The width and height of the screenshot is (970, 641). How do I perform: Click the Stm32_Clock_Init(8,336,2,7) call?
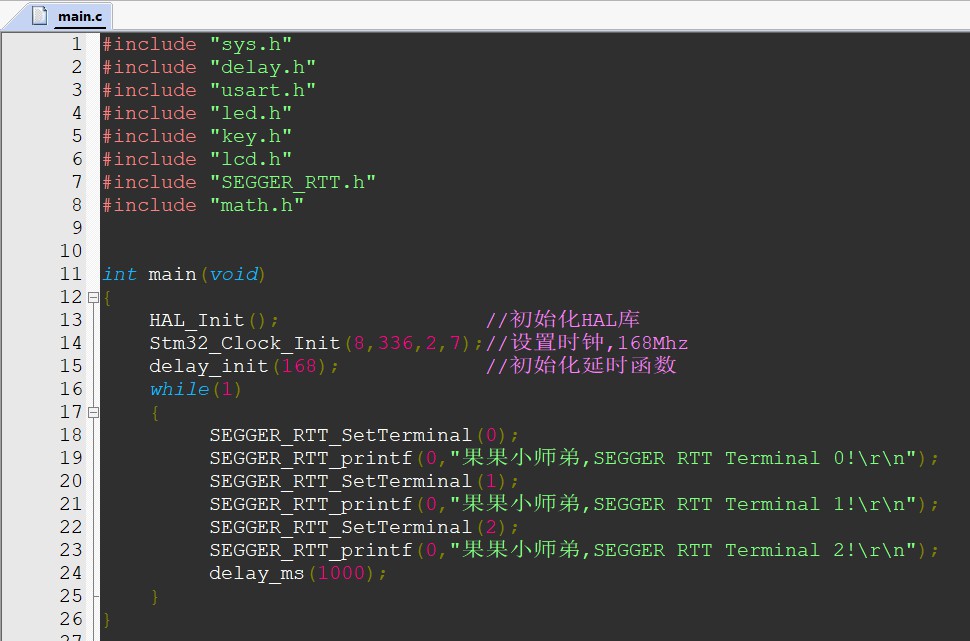click(x=316, y=343)
